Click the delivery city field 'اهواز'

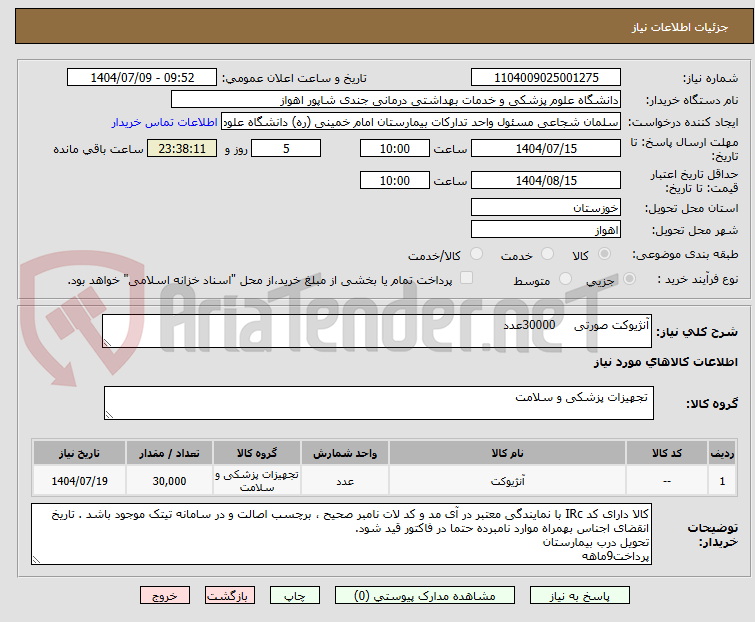(x=546, y=230)
